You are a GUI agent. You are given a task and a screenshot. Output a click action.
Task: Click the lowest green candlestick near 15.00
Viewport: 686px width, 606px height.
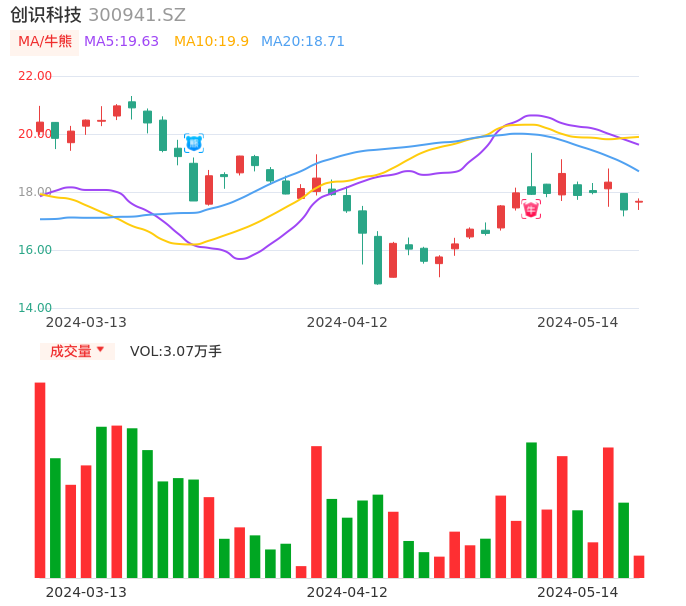(x=378, y=258)
